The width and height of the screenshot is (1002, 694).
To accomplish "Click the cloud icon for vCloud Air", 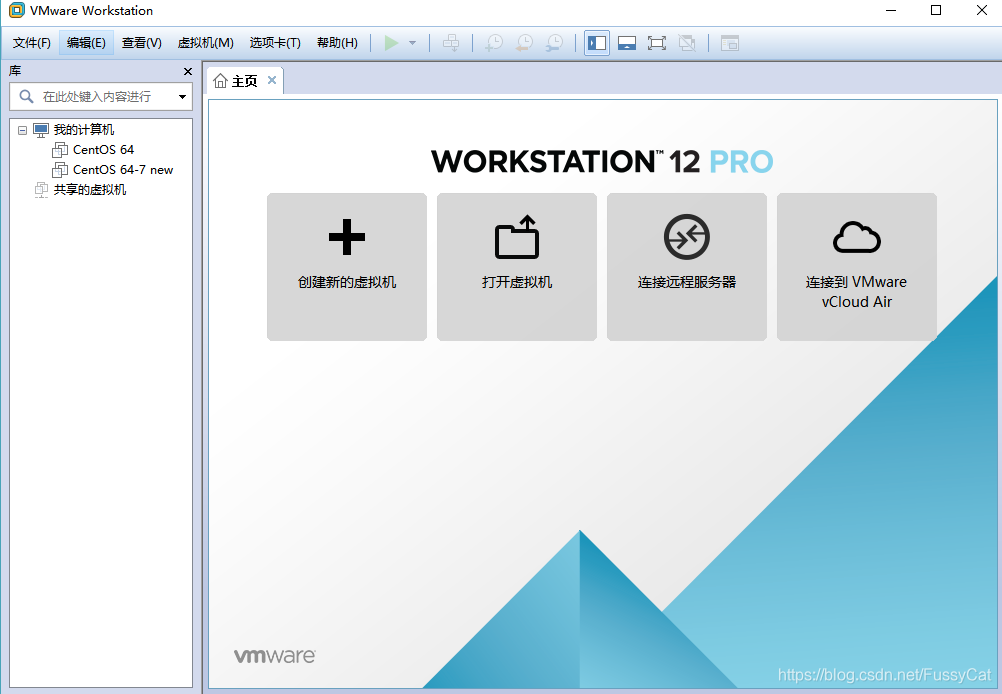I will point(857,237).
